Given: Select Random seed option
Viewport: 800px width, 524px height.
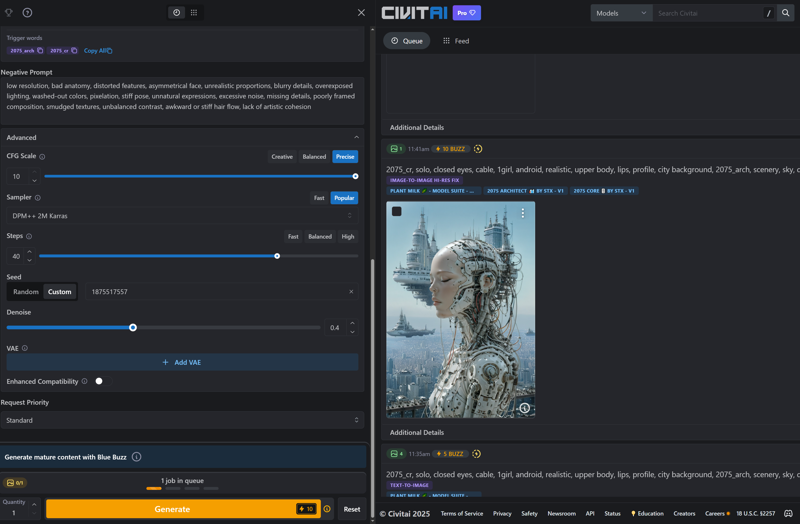Looking at the screenshot, I should pos(26,292).
